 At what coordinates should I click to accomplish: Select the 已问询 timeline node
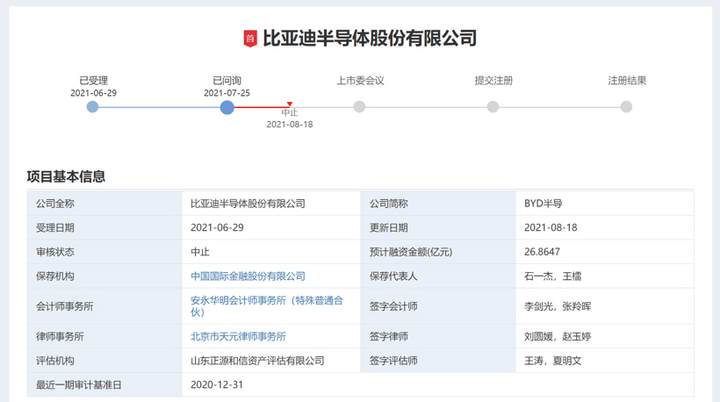coord(227,108)
